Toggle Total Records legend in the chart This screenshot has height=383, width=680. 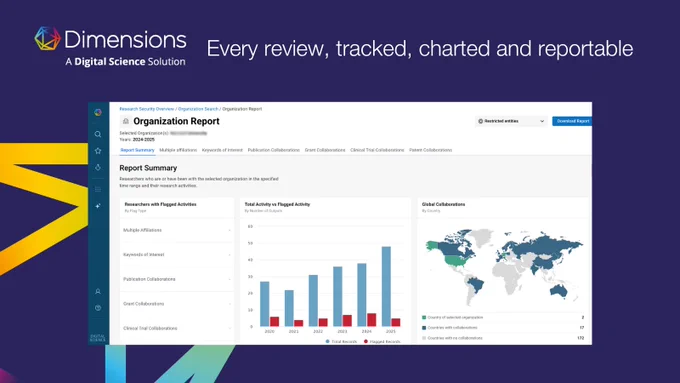pos(341,342)
